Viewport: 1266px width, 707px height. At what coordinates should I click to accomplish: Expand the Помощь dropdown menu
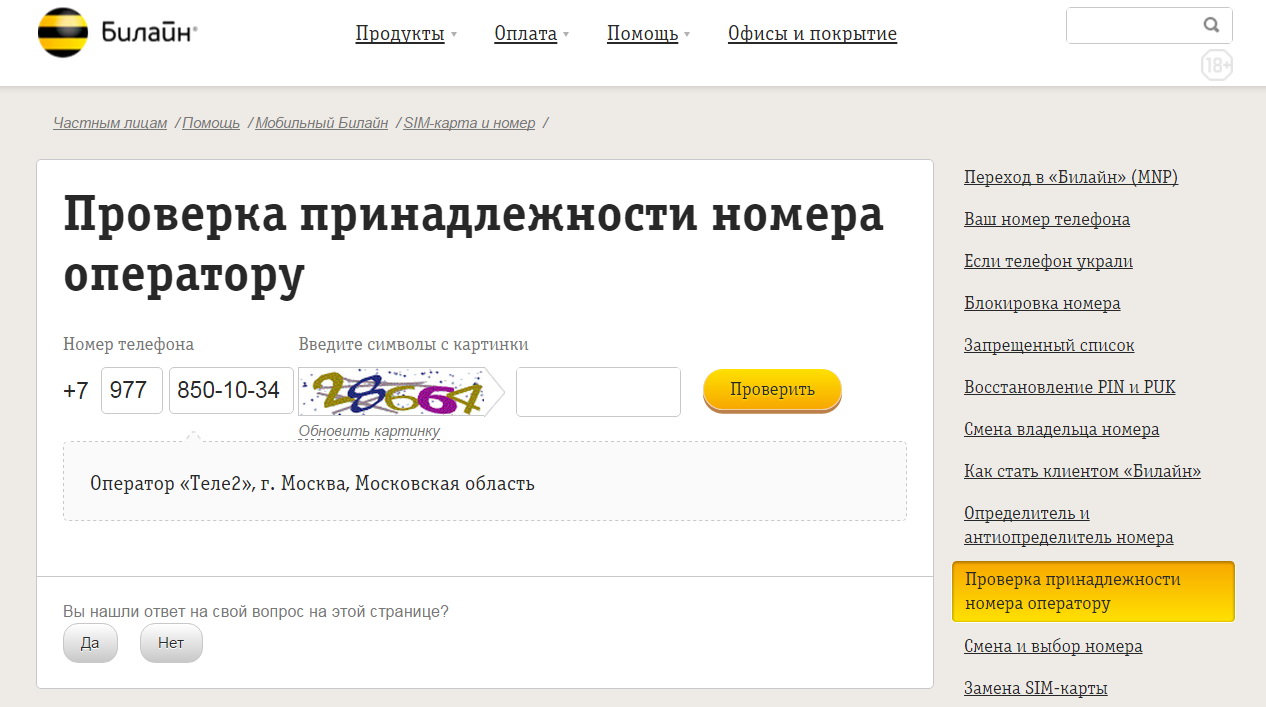(x=647, y=34)
